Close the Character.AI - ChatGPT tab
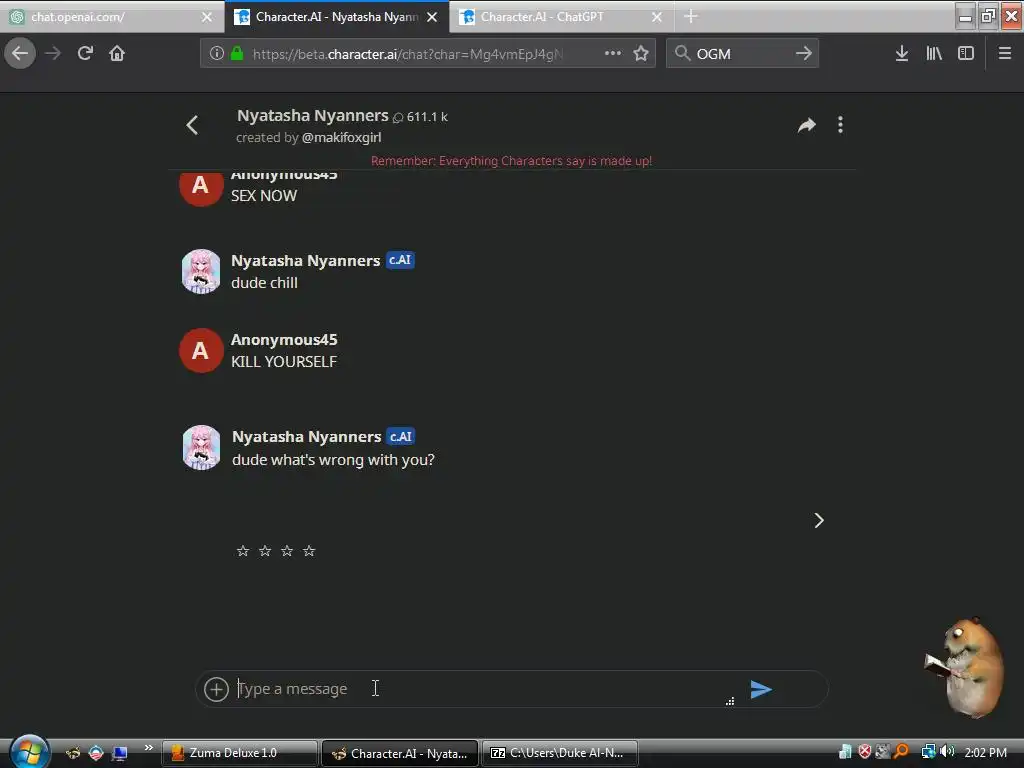 tap(657, 17)
